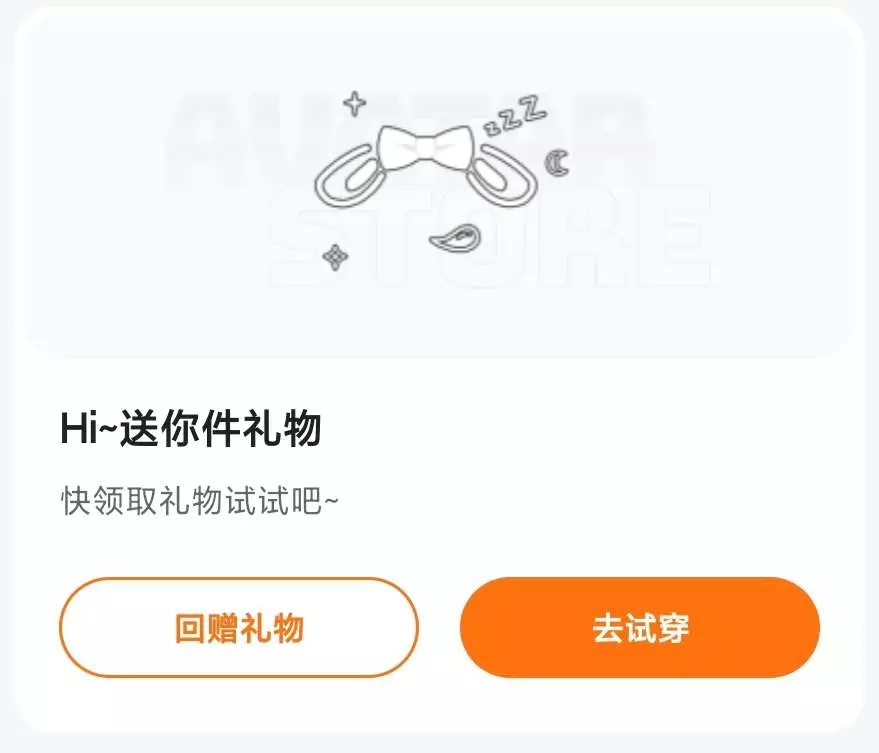The image size is (879, 753).
Task: Tap the 回赠礼物 return gift button
Action: click(x=239, y=627)
